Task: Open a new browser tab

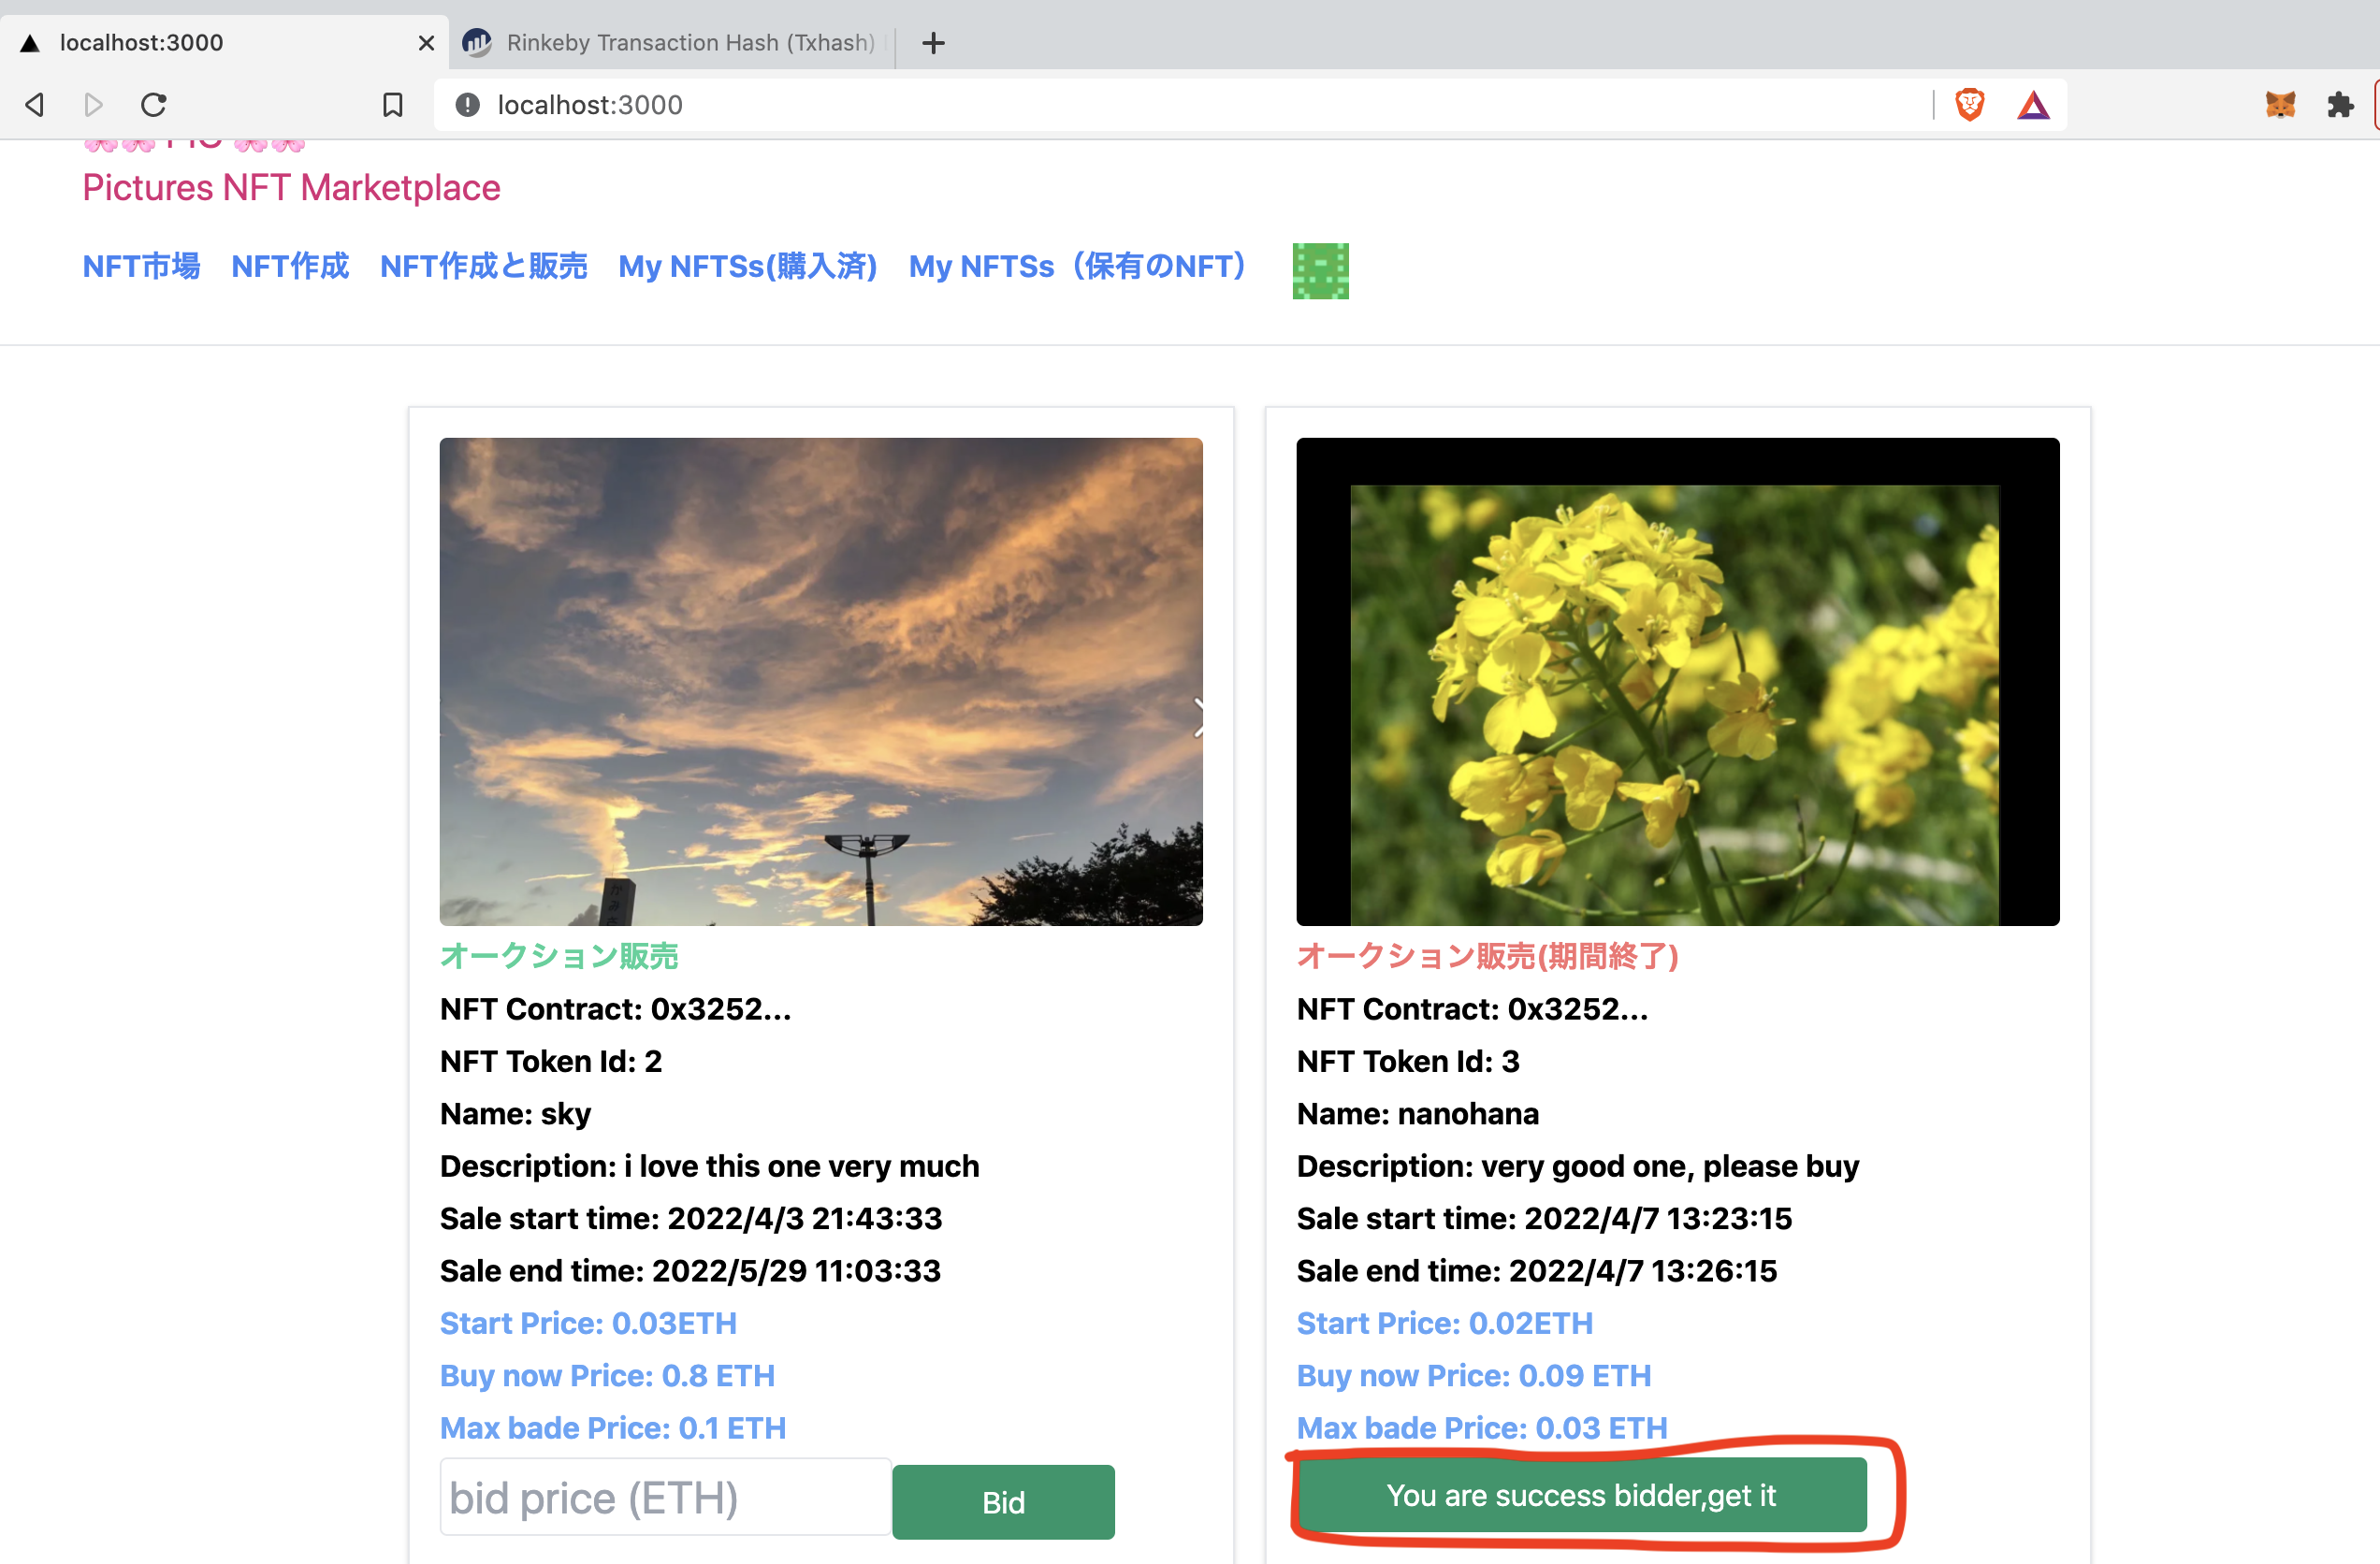Action: point(933,43)
